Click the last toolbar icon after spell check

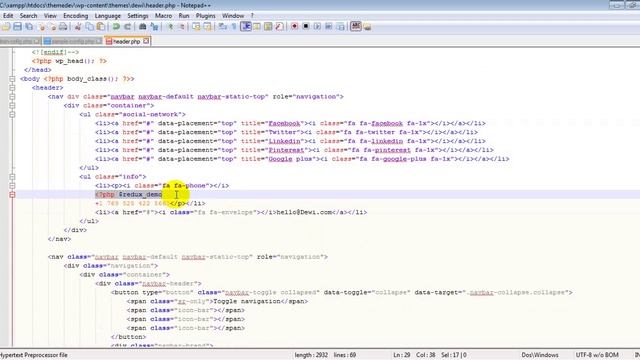coord(367,27)
